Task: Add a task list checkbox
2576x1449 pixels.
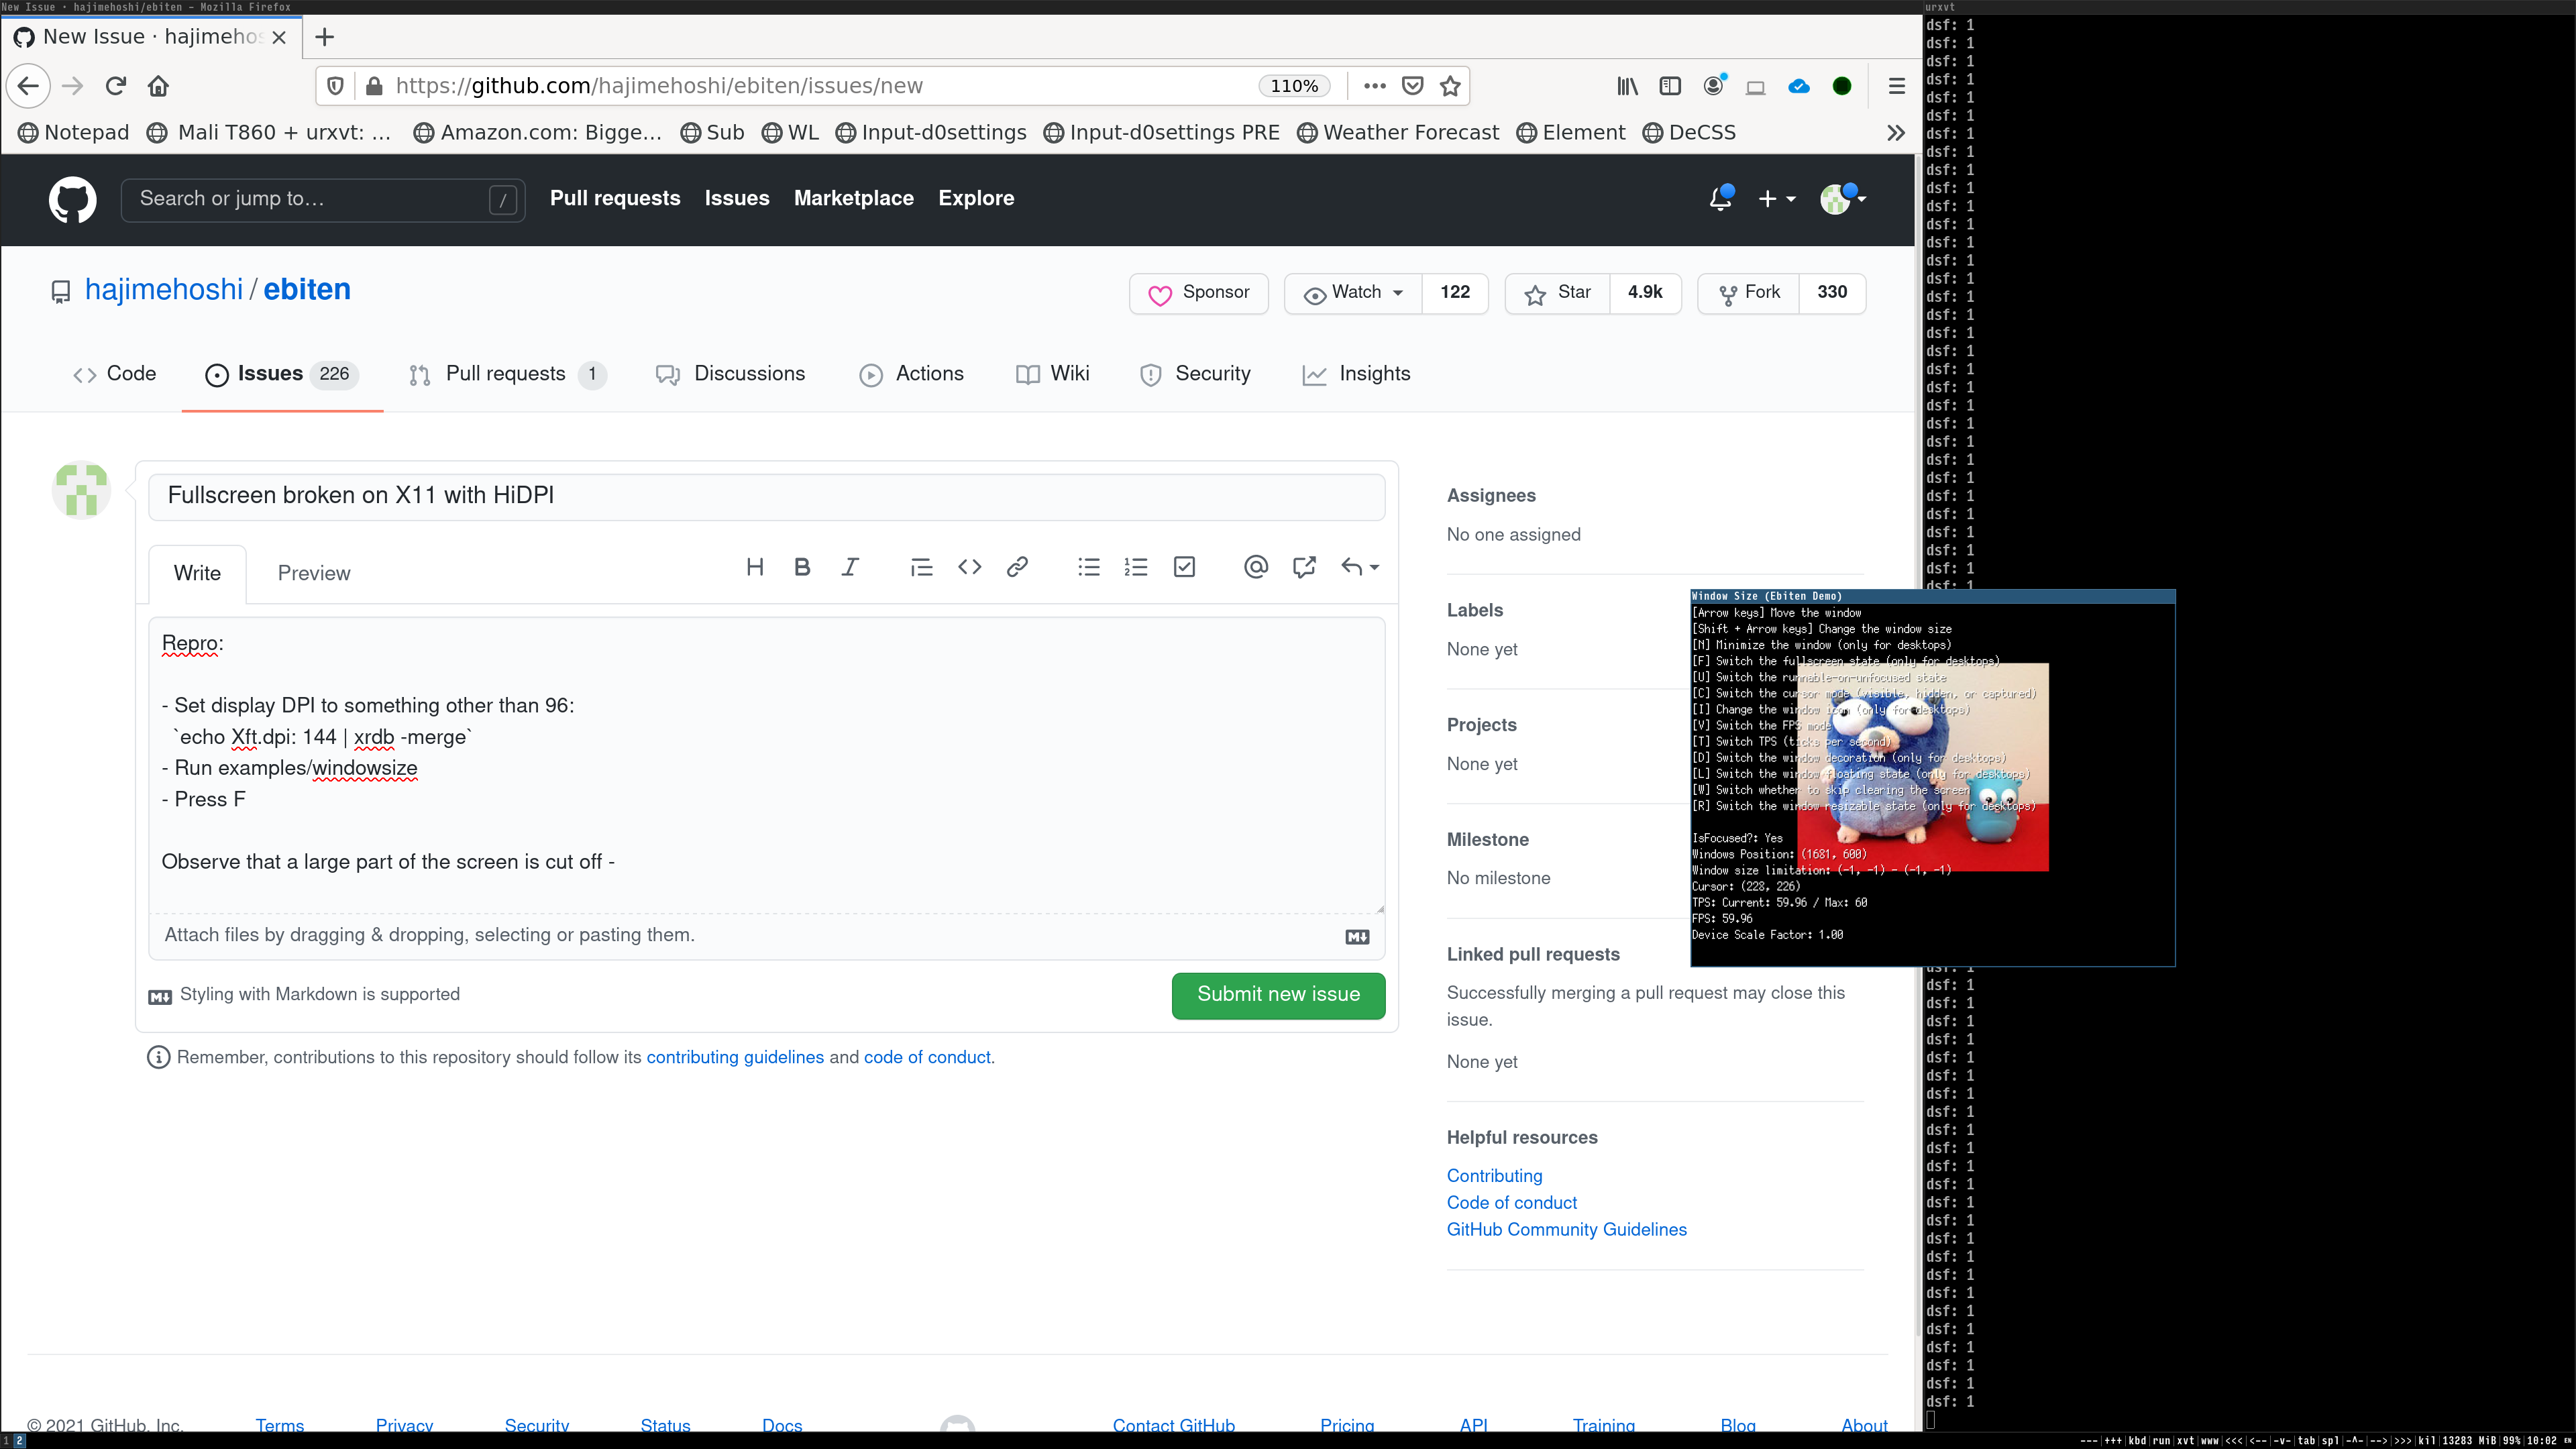Action: click(x=1184, y=567)
